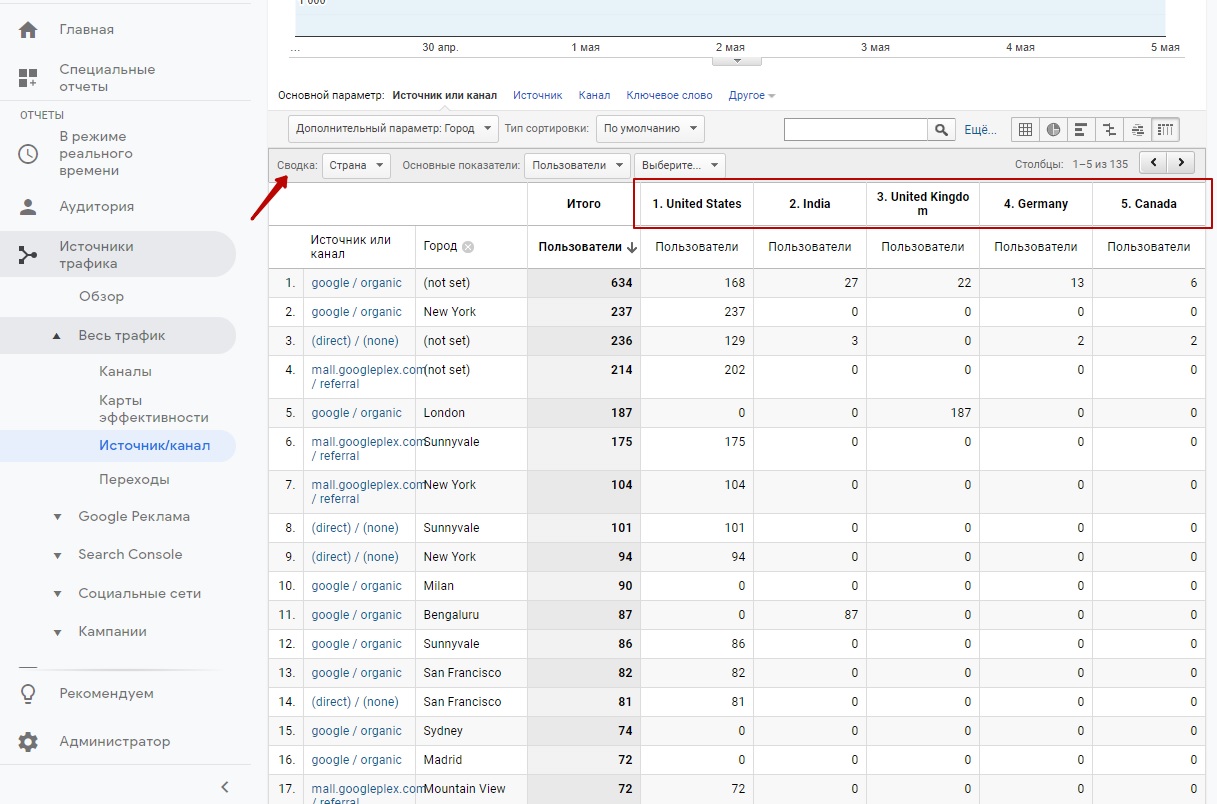This screenshot has height=804, width=1217.
Task: Open pivot Страна dropdown
Action: (x=356, y=165)
